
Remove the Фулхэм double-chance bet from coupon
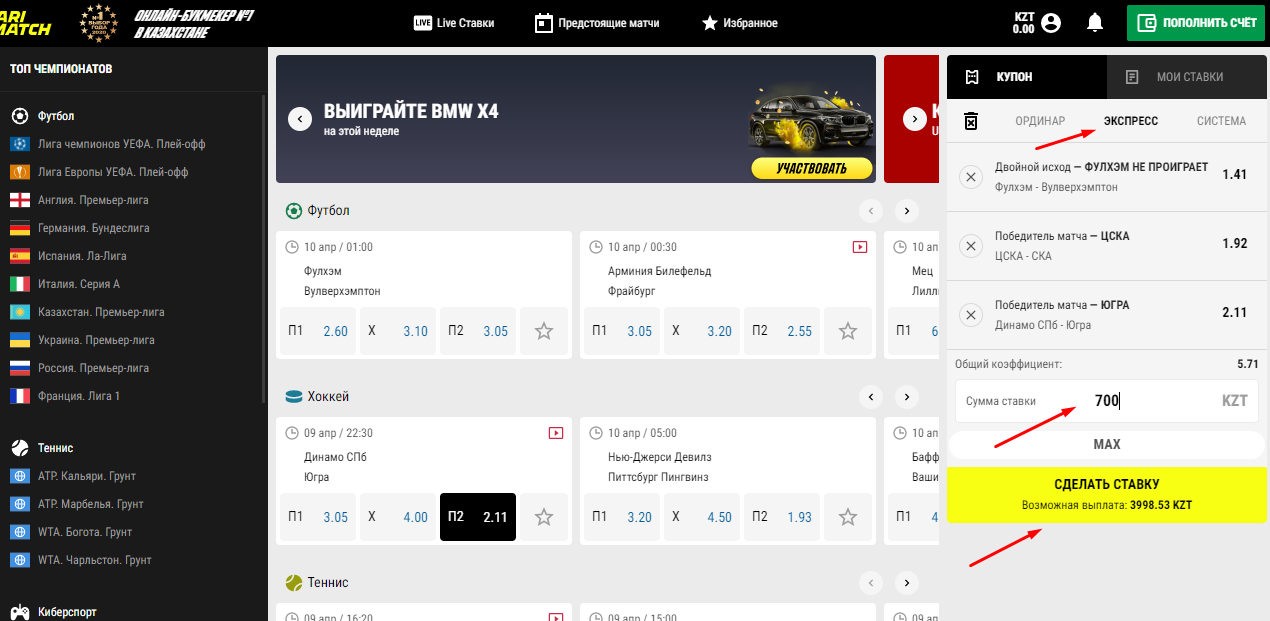click(971, 177)
